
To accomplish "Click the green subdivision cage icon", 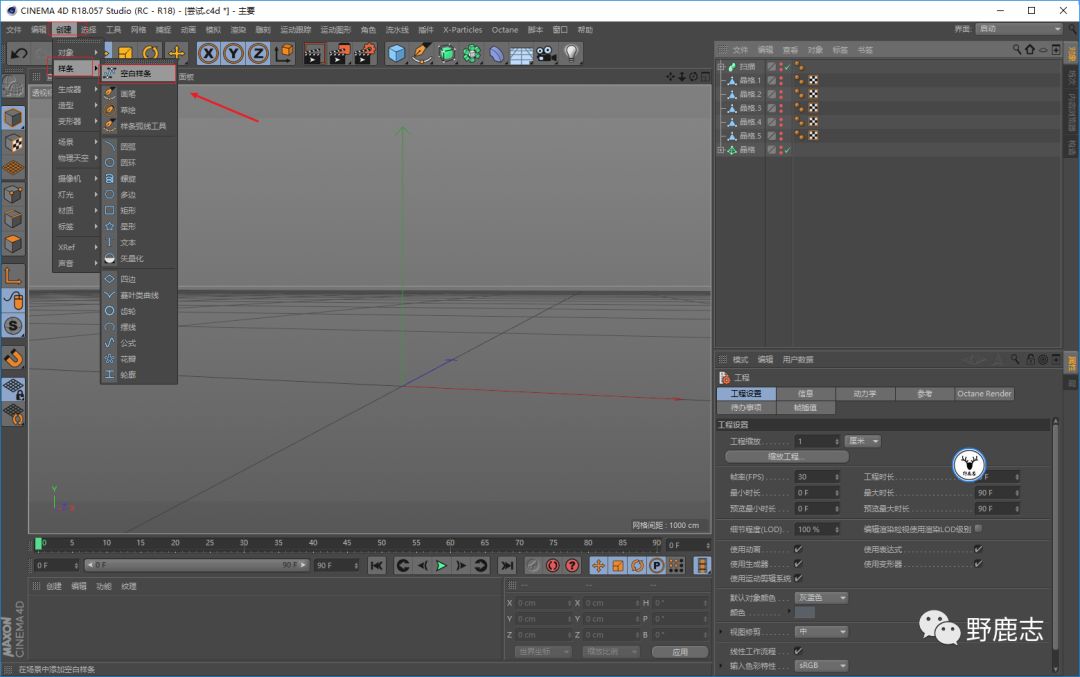I will [446, 53].
